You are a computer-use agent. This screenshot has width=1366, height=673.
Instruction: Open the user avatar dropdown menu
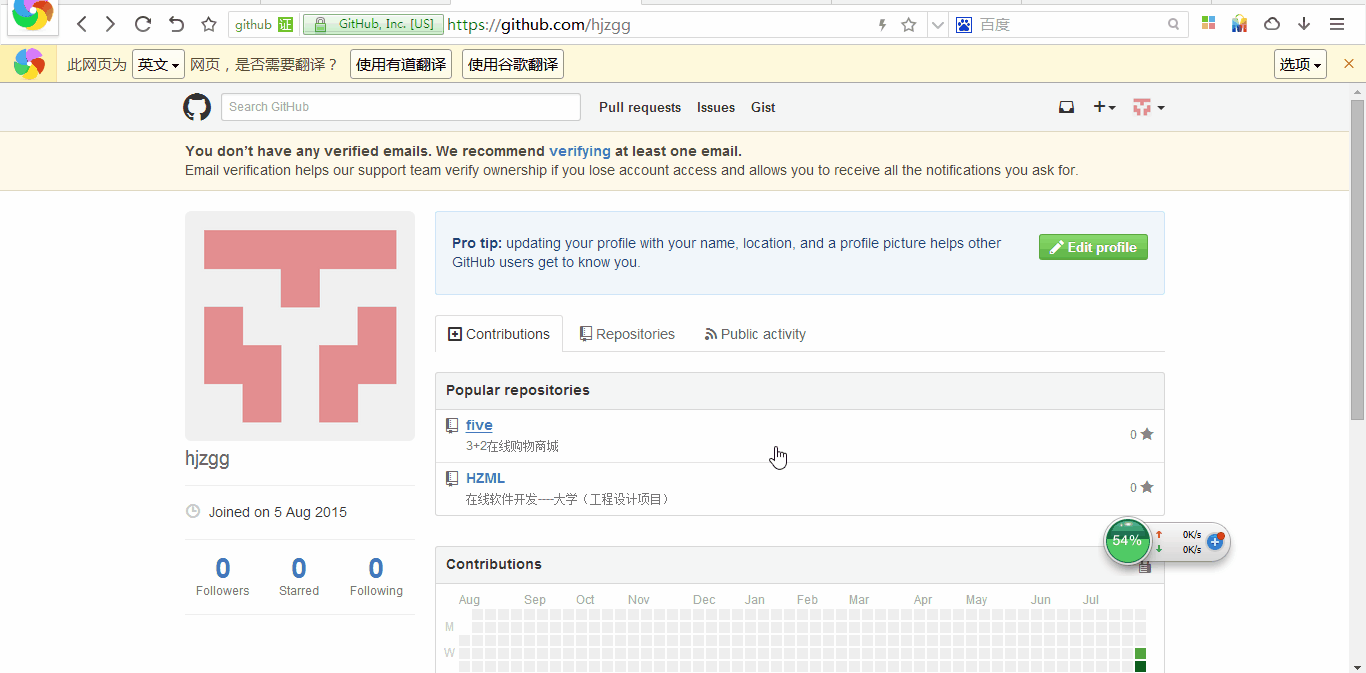[x=1148, y=107]
